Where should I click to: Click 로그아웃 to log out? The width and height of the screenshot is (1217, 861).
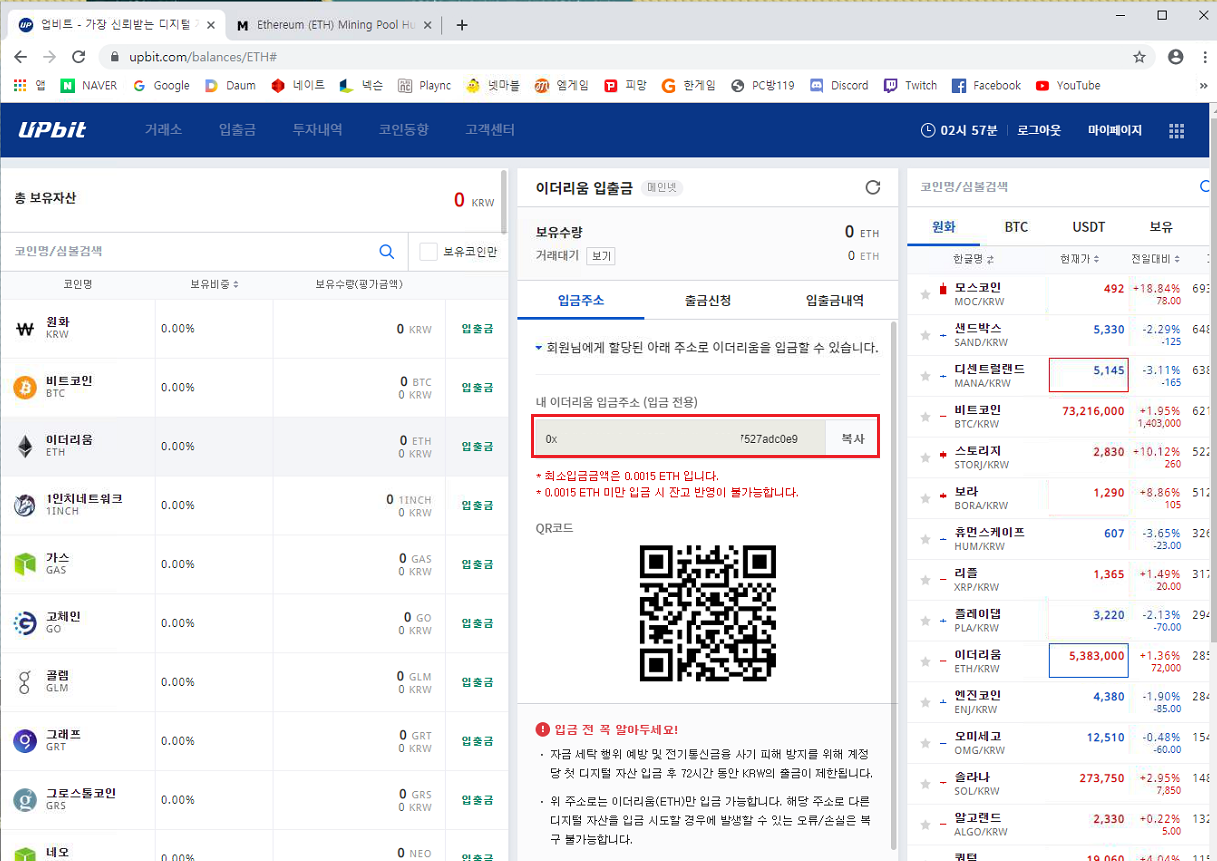click(x=1039, y=131)
